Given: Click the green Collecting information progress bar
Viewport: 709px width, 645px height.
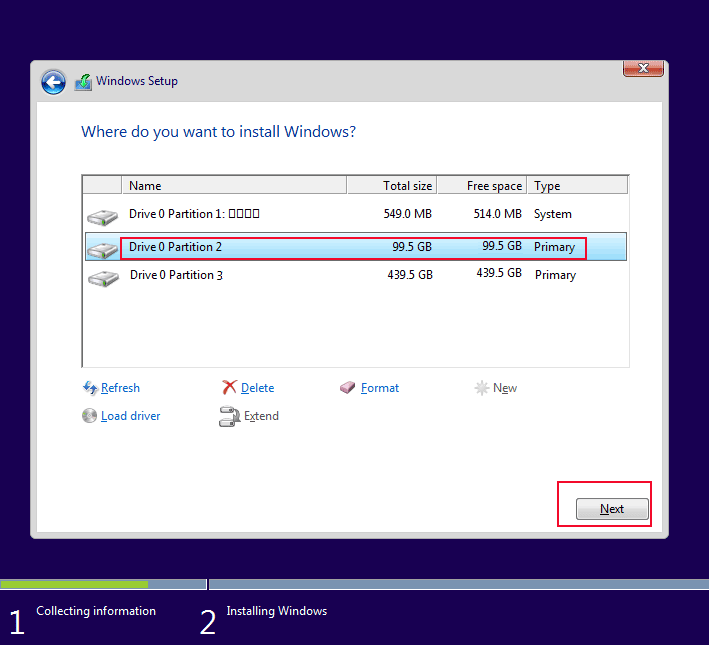Looking at the screenshot, I should (x=74, y=584).
